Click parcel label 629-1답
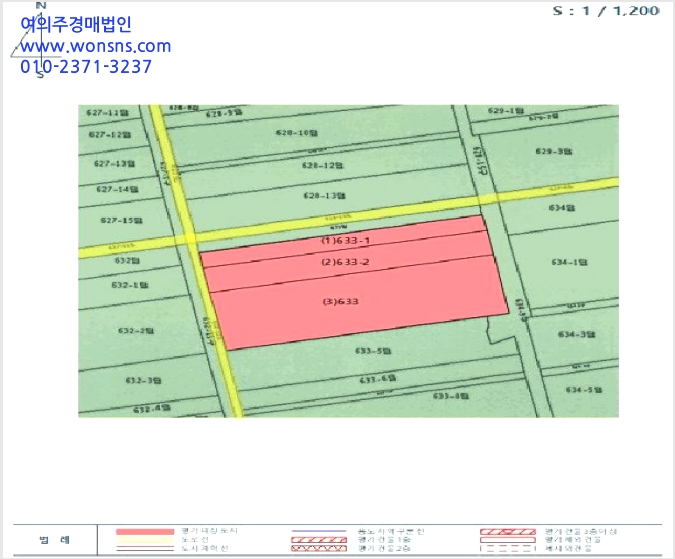The width and height of the screenshot is (675, 559). 506,111
